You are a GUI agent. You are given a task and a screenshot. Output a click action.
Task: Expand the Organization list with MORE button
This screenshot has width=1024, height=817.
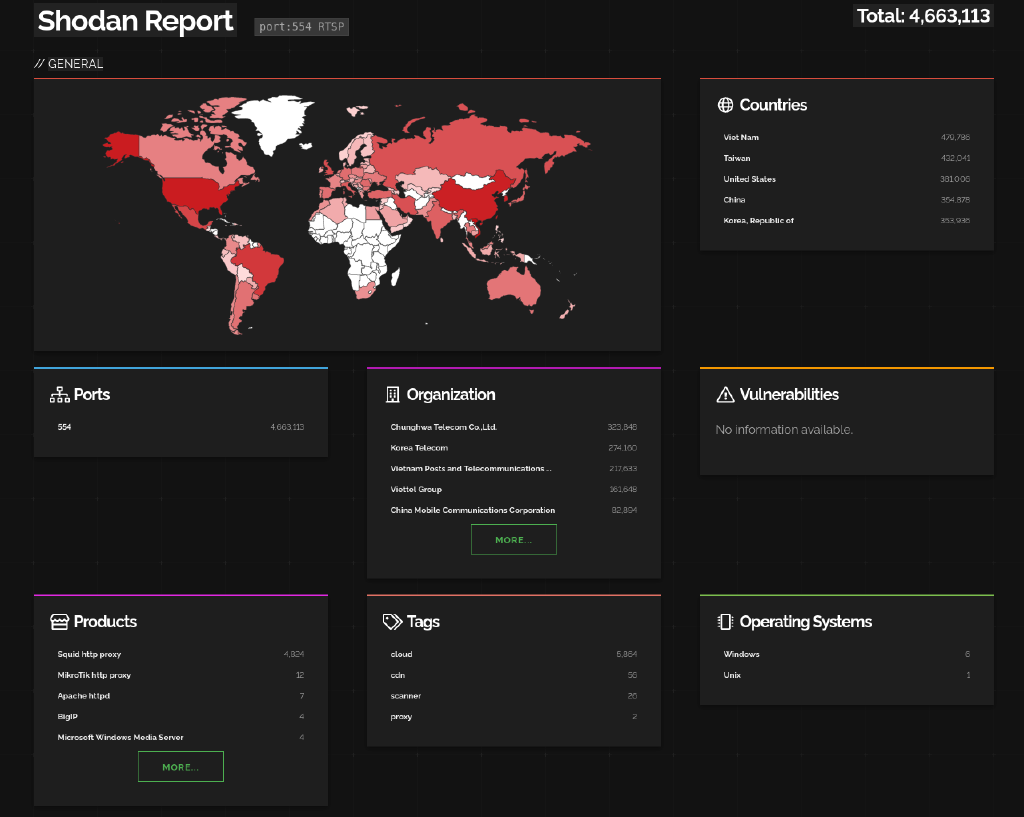click(x=513, y=540)
